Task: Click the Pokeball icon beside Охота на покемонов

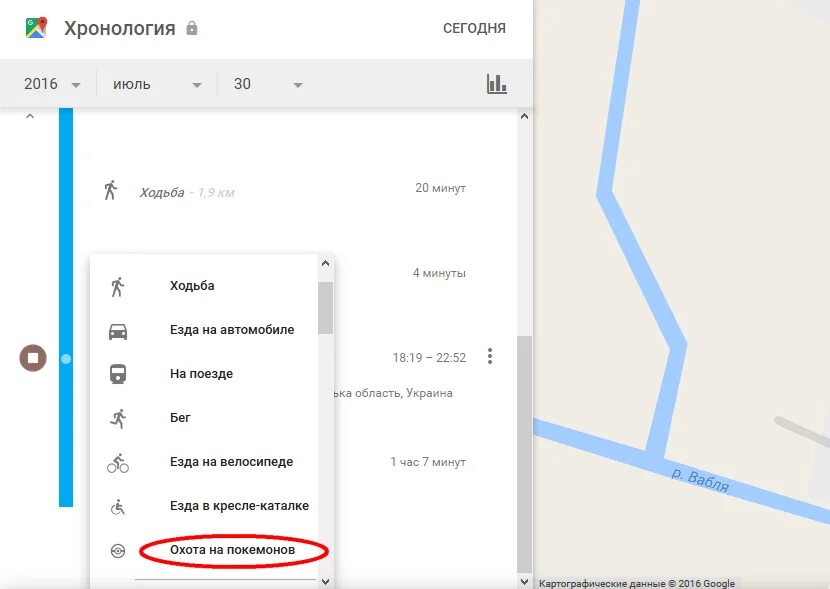Action: pos(119,549)
